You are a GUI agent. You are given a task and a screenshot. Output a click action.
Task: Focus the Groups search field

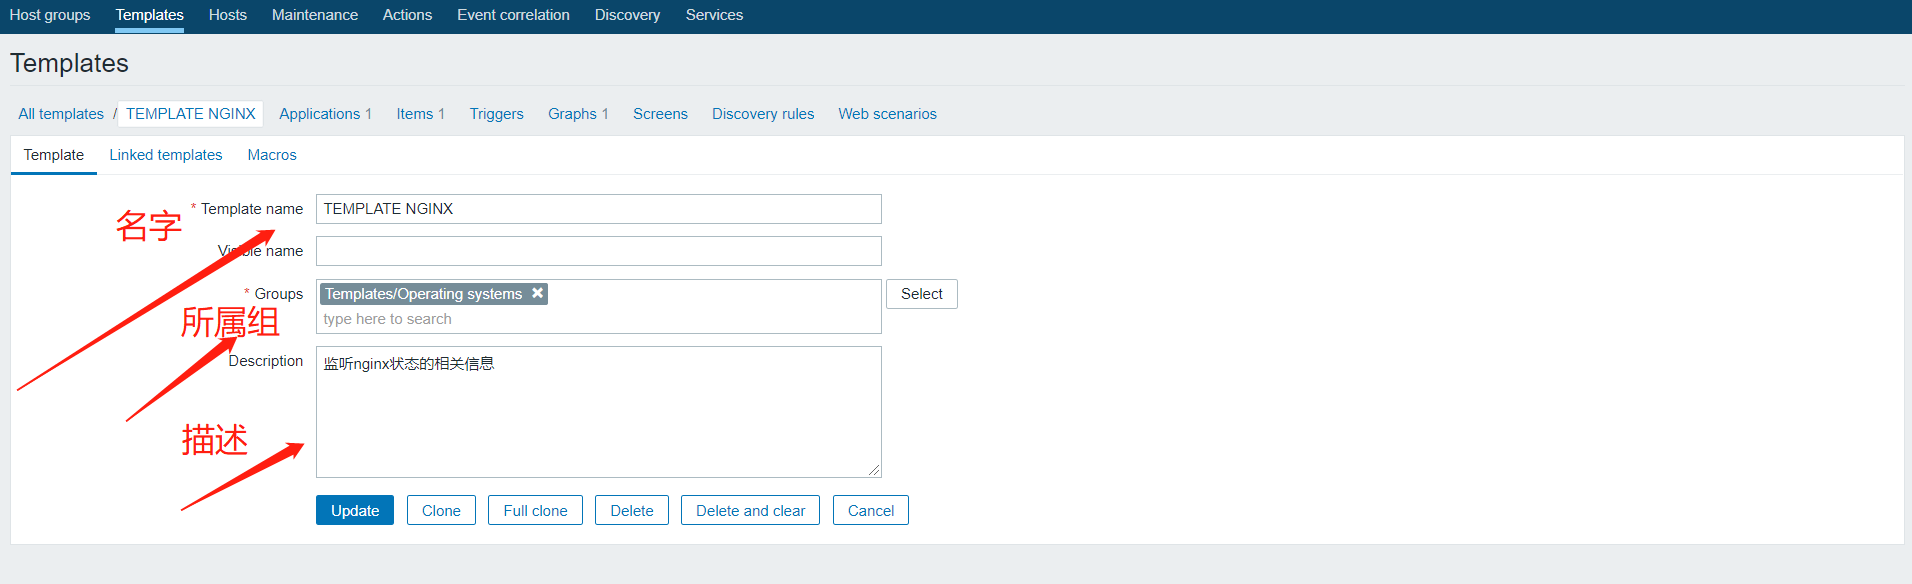(x=599, y=319)
